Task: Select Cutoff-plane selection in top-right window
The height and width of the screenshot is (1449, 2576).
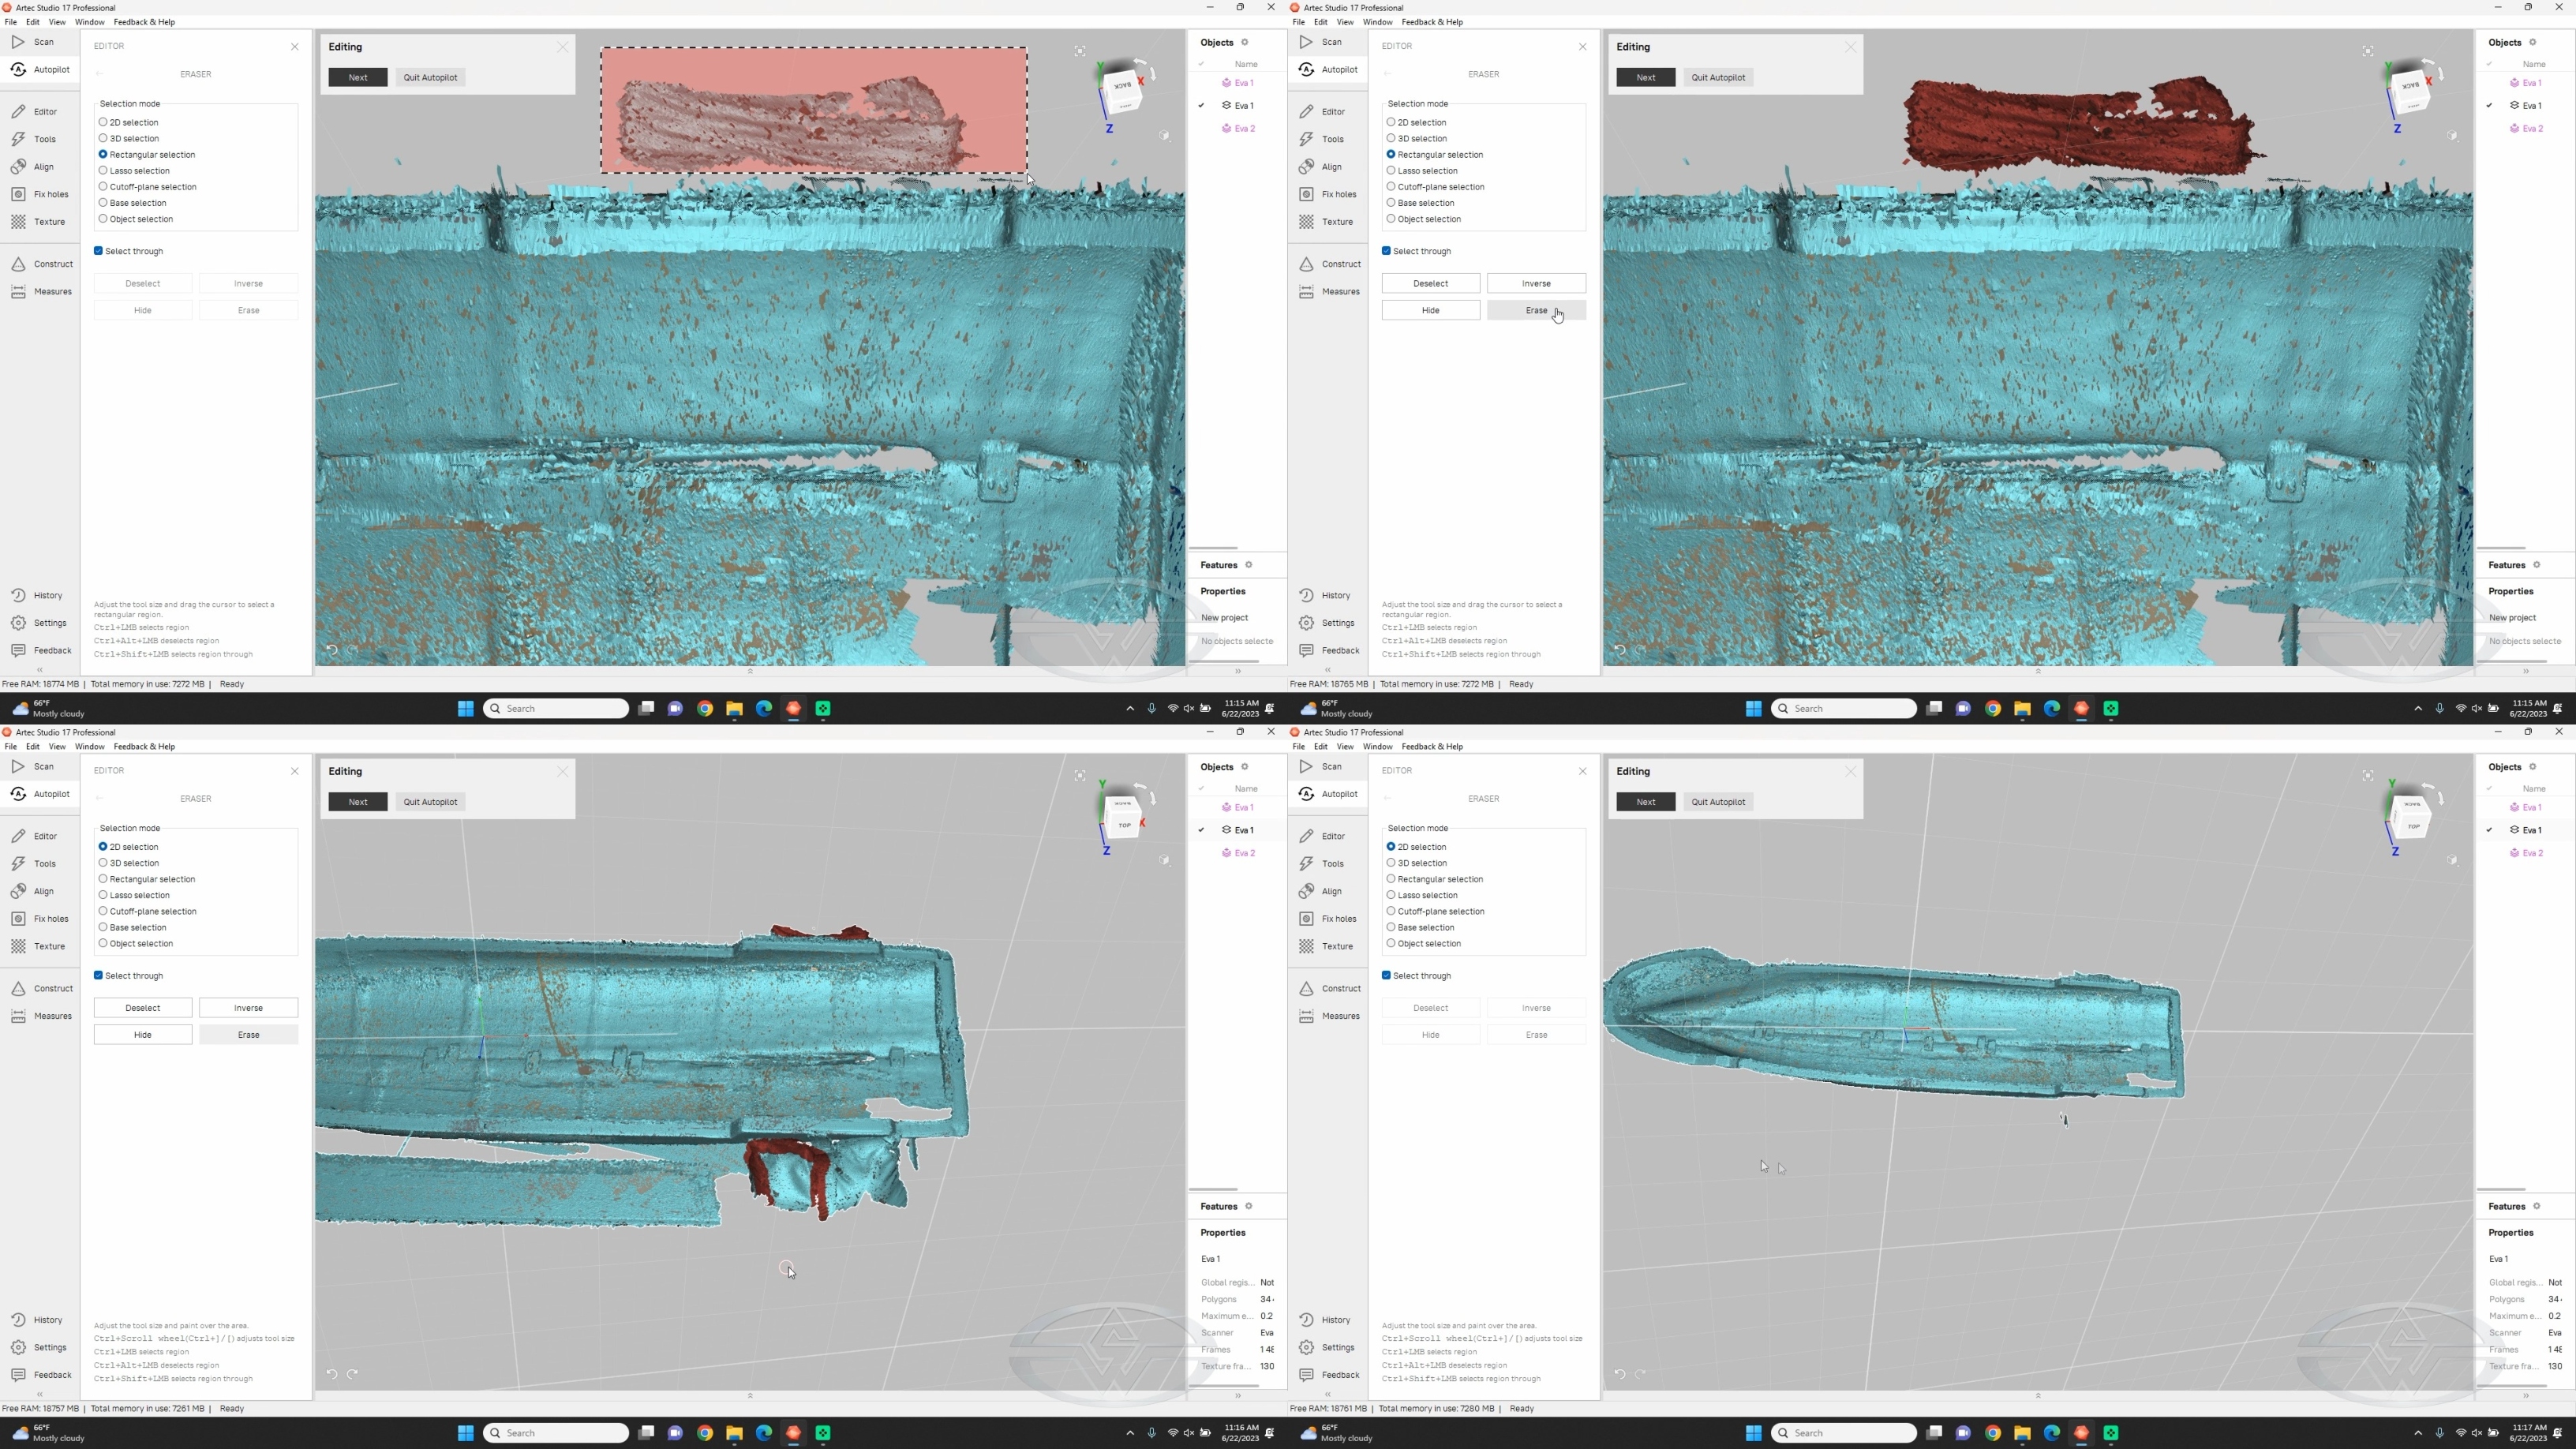Action: tap(1435, 187)
